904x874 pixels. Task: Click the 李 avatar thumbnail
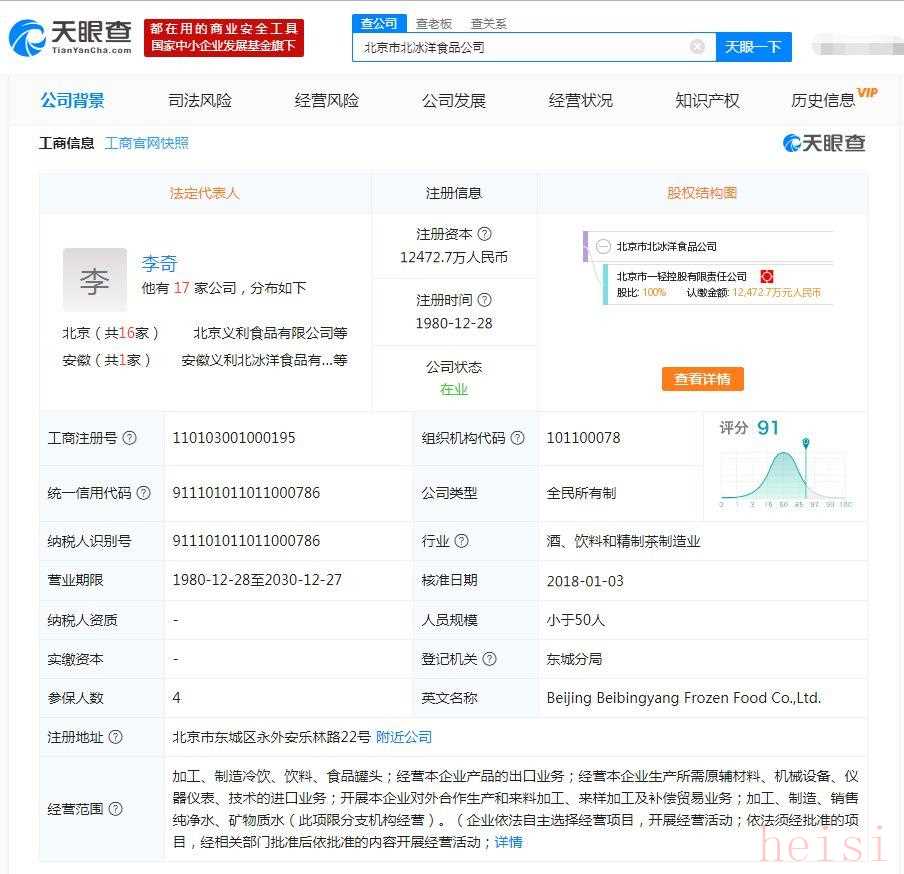(95, 280)
